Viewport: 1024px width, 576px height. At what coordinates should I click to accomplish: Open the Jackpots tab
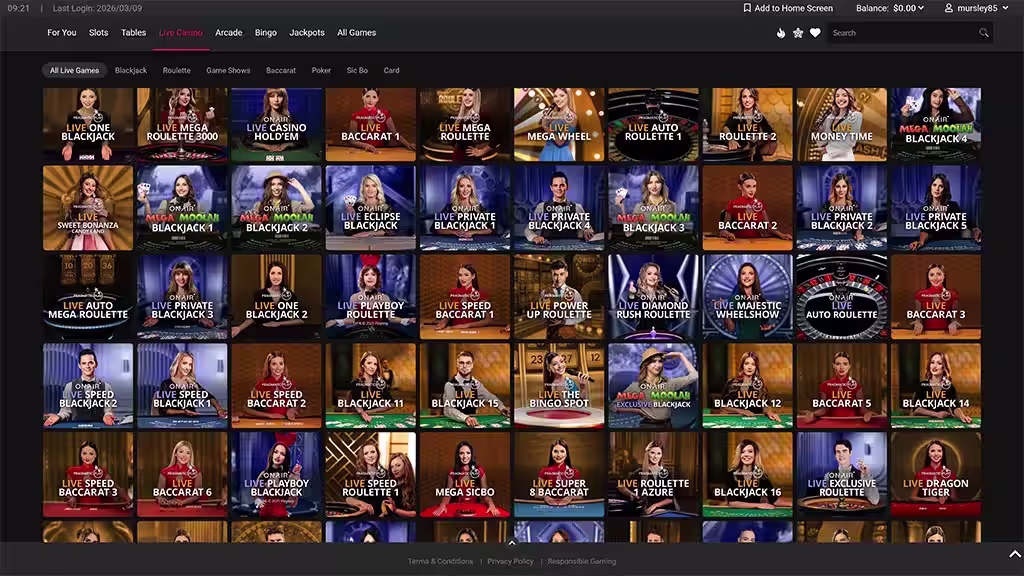pyautogui.click(x=307, y=33)
